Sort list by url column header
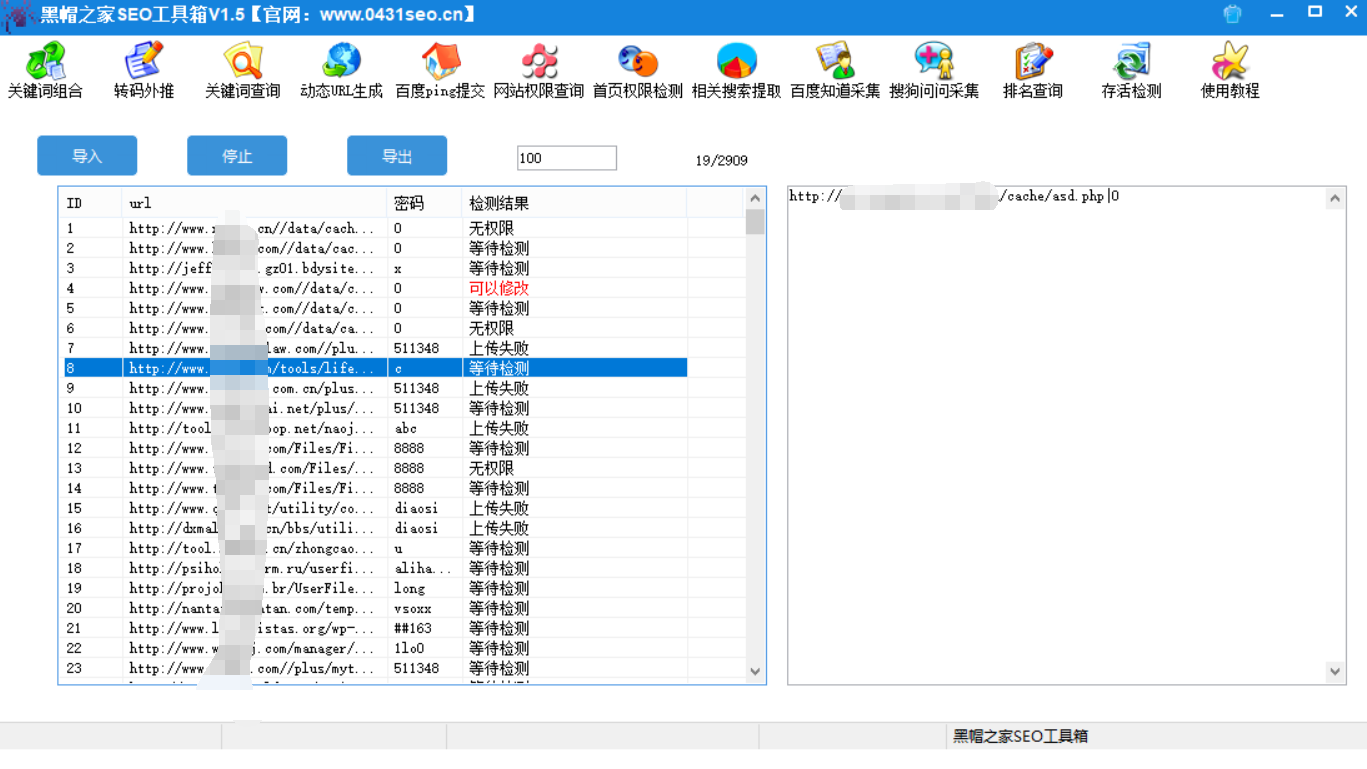Viewport: 1367px width, 769px height. [254, 203]
